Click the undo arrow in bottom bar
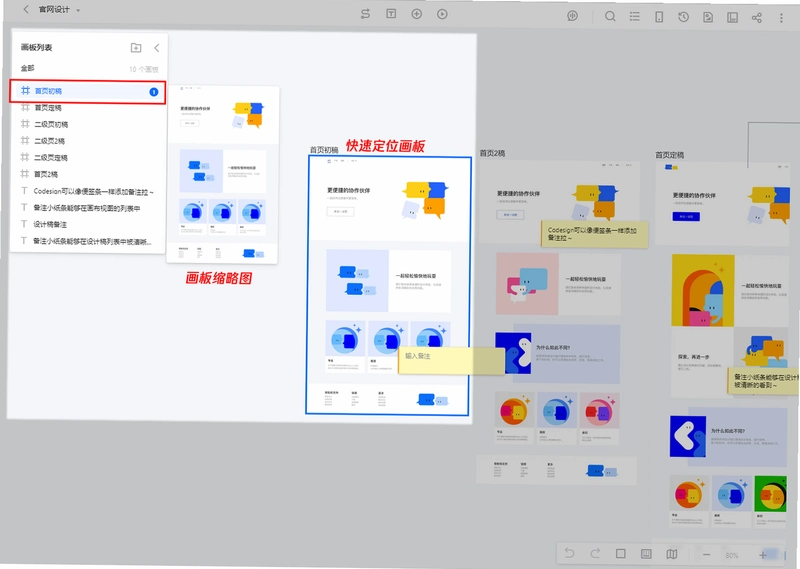 point(569,553)
